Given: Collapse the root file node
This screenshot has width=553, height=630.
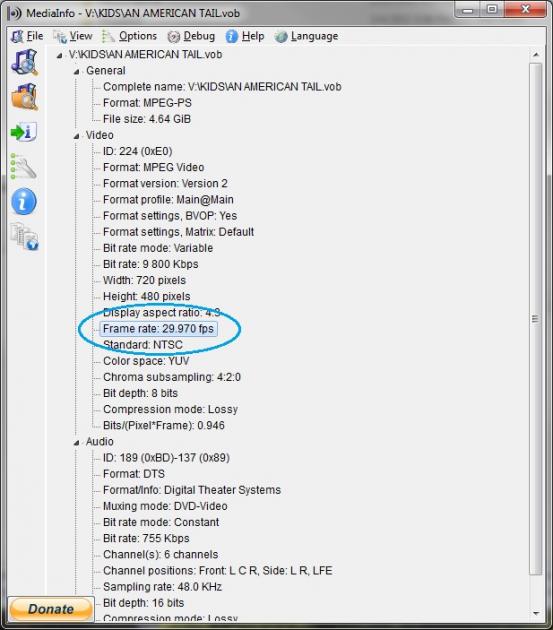Looking at the screenshot, I should (59, 55).
